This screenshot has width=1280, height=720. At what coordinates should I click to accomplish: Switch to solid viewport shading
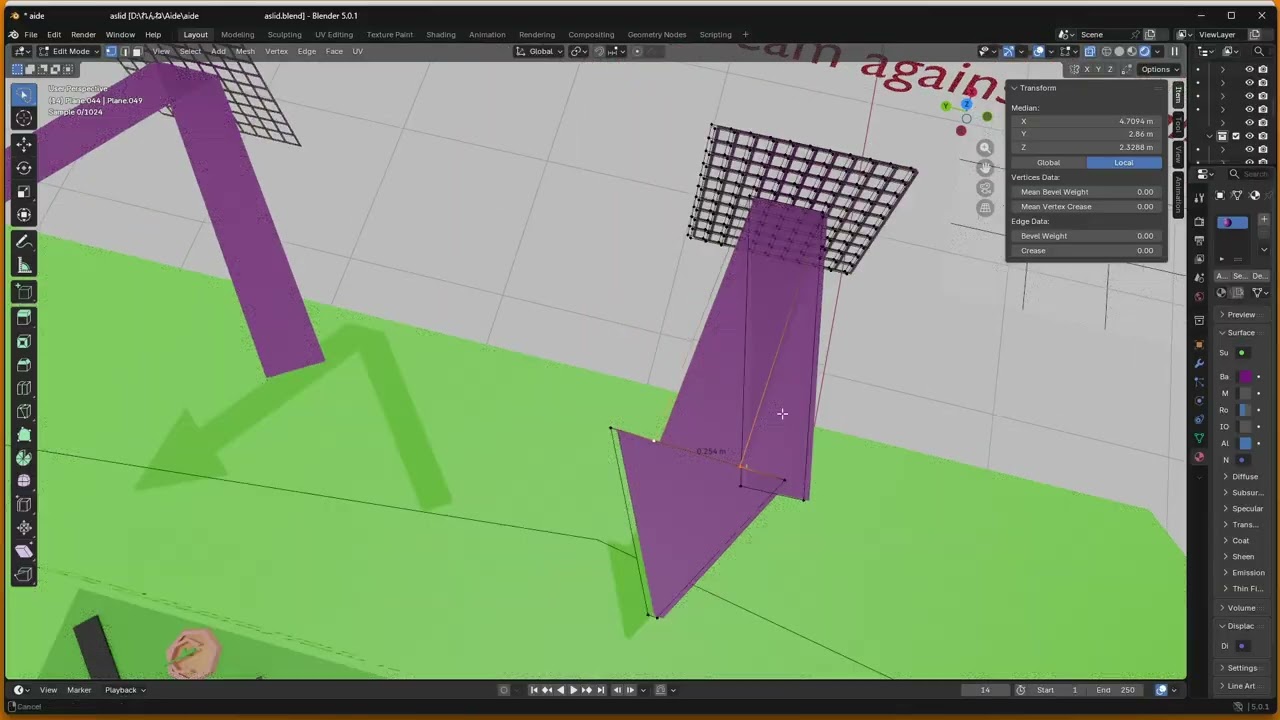(1119, 51)
